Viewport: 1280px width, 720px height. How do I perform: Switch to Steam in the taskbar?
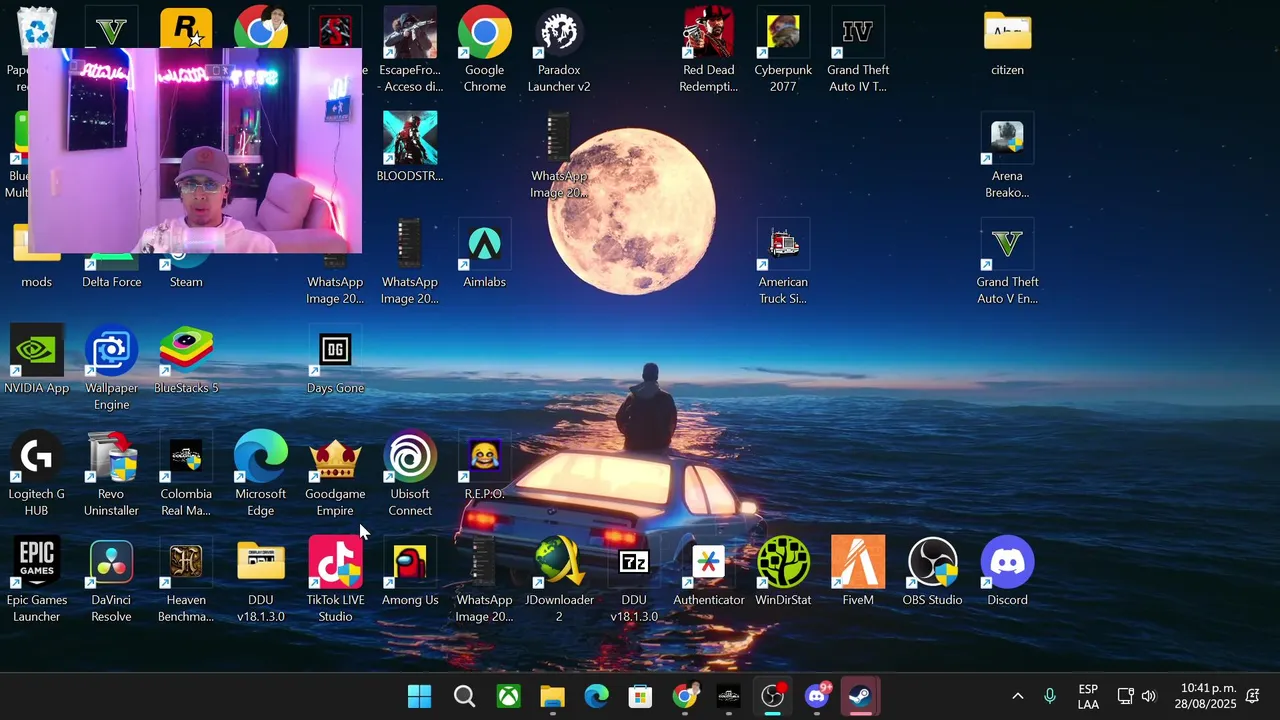click(861, 696)
